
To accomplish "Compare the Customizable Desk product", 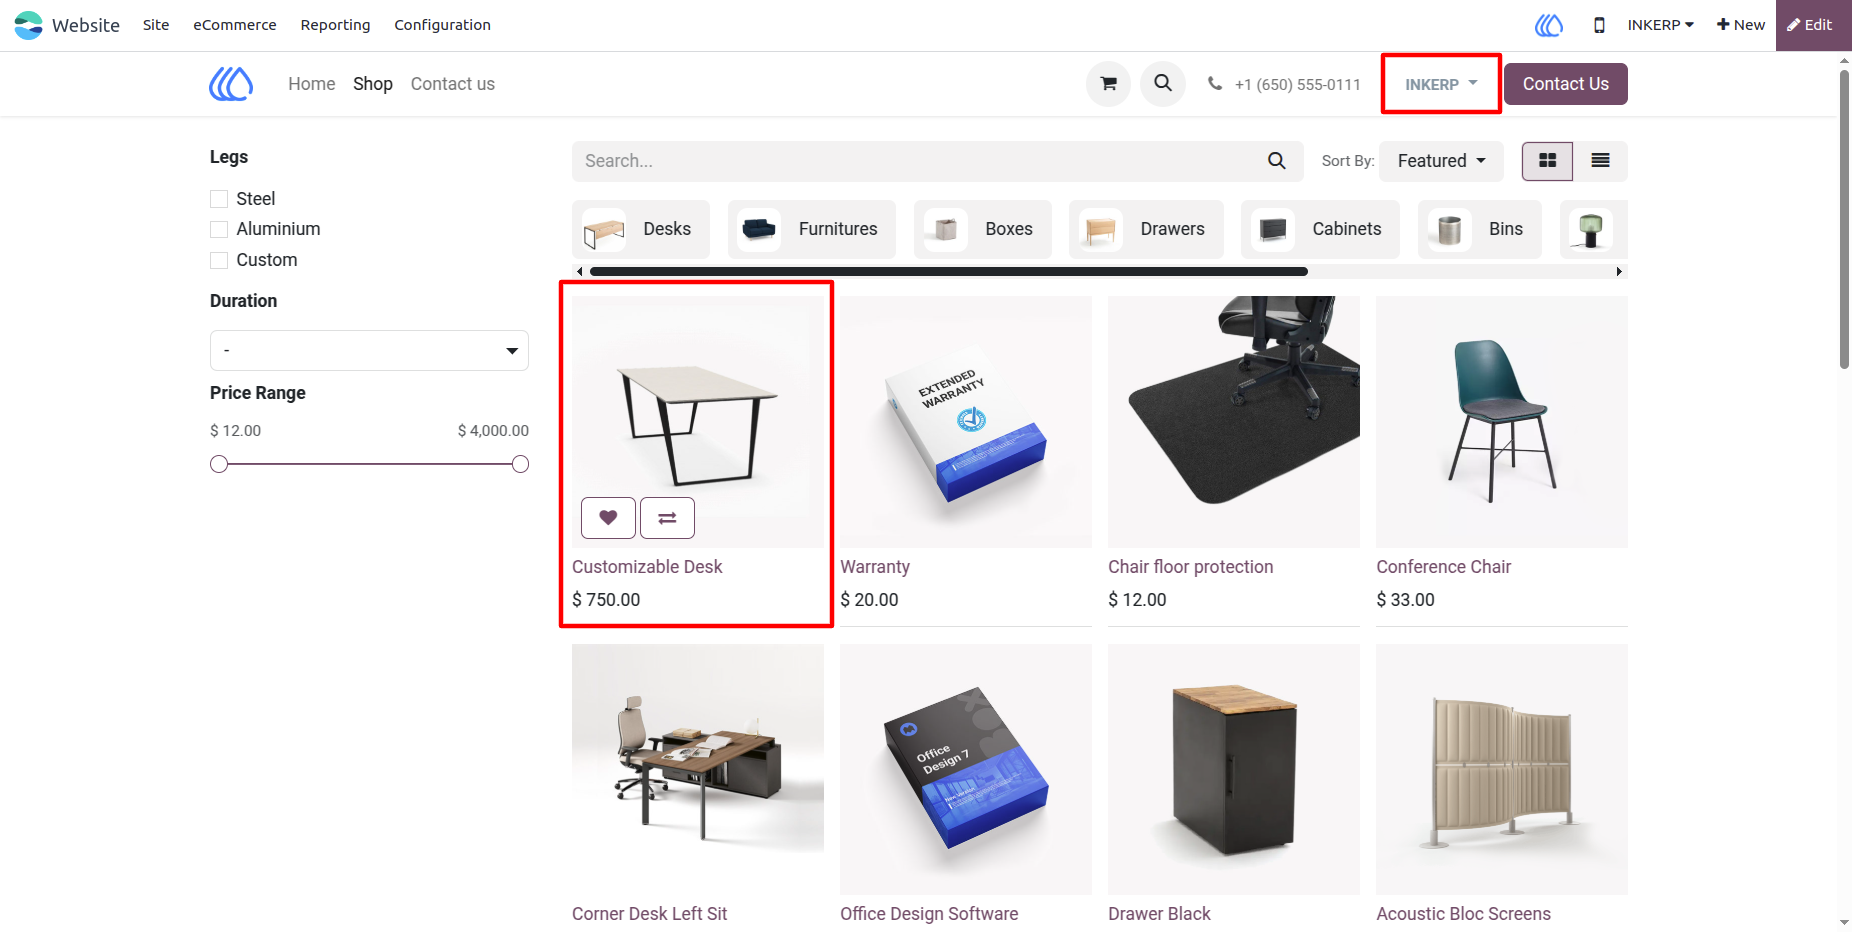I will (x=667, y=518).
